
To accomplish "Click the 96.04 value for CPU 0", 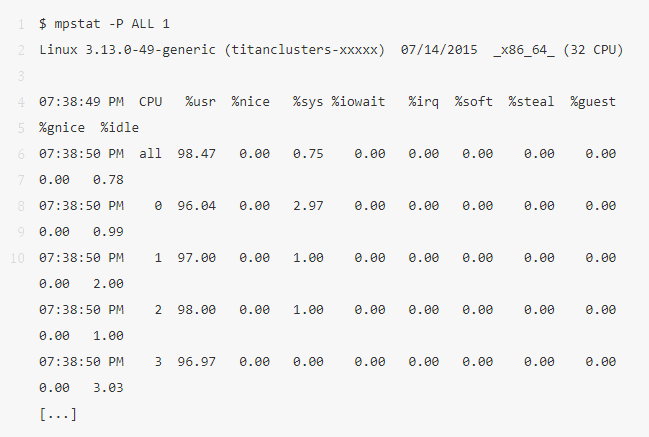I will 196,205.
